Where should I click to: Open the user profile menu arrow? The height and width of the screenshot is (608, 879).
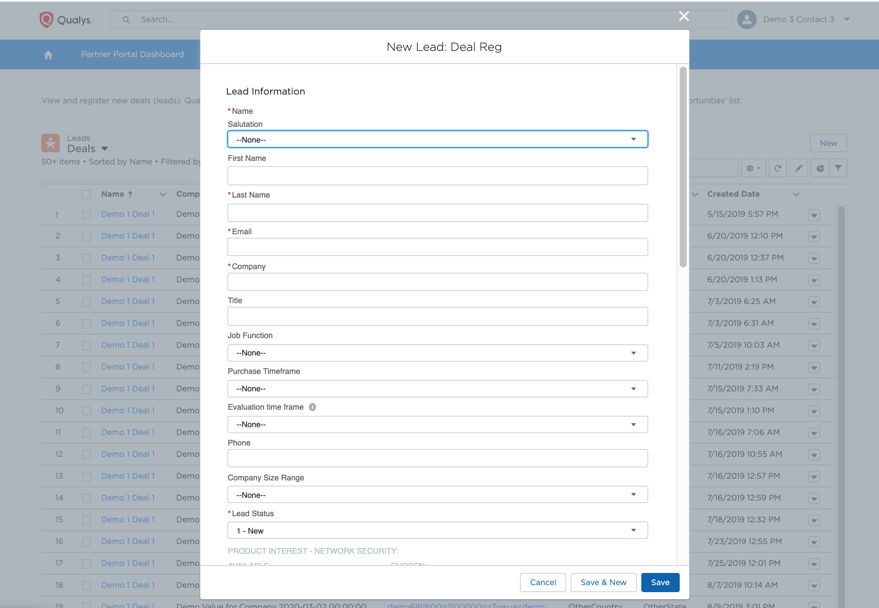click(847, 19)
